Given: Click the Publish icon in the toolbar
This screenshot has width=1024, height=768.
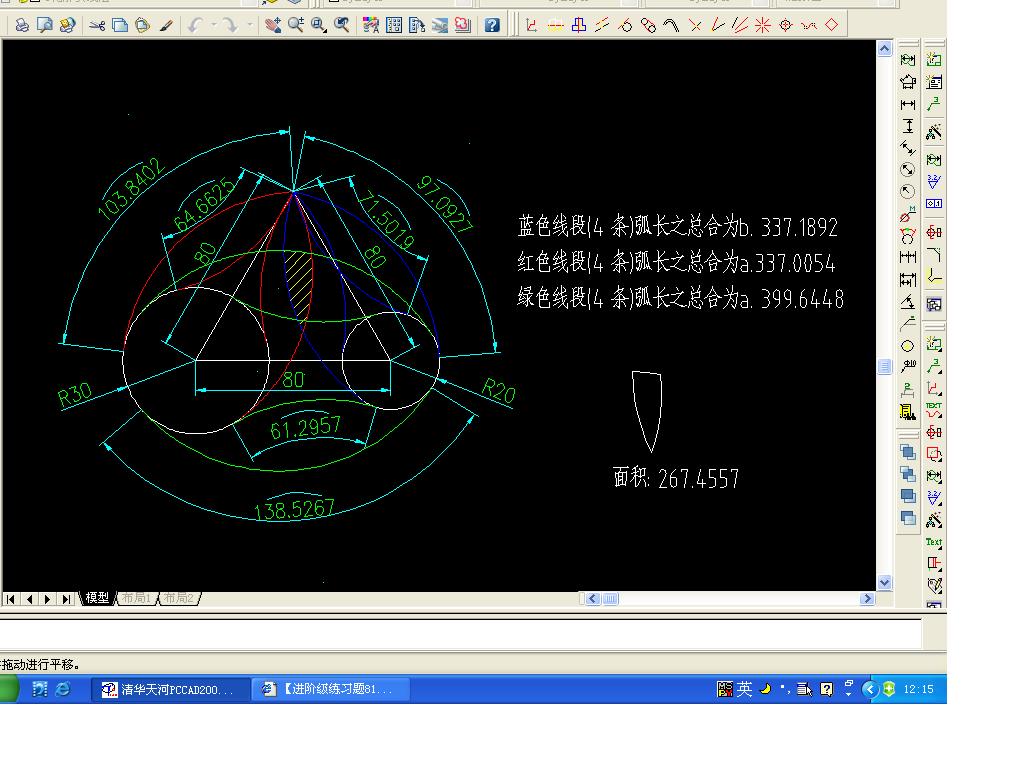Looking at the screenshot, I should coord(67,25).
